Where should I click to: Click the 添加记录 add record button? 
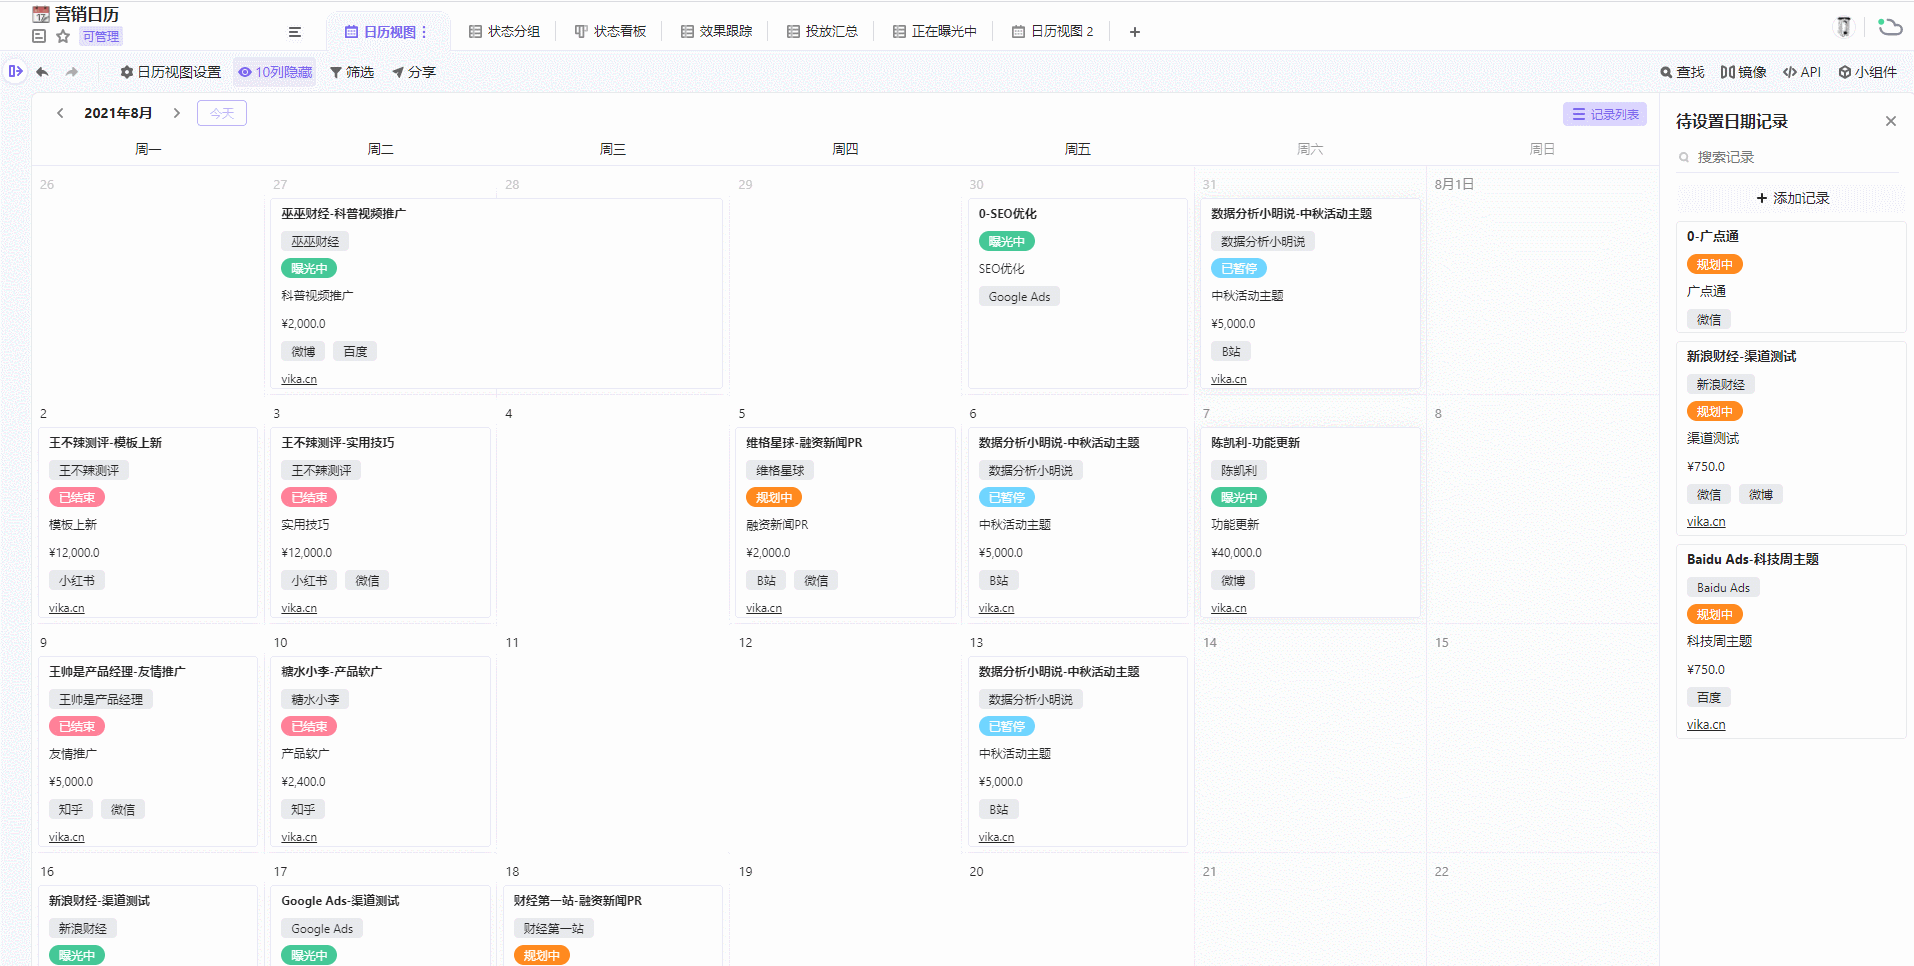1792,198
